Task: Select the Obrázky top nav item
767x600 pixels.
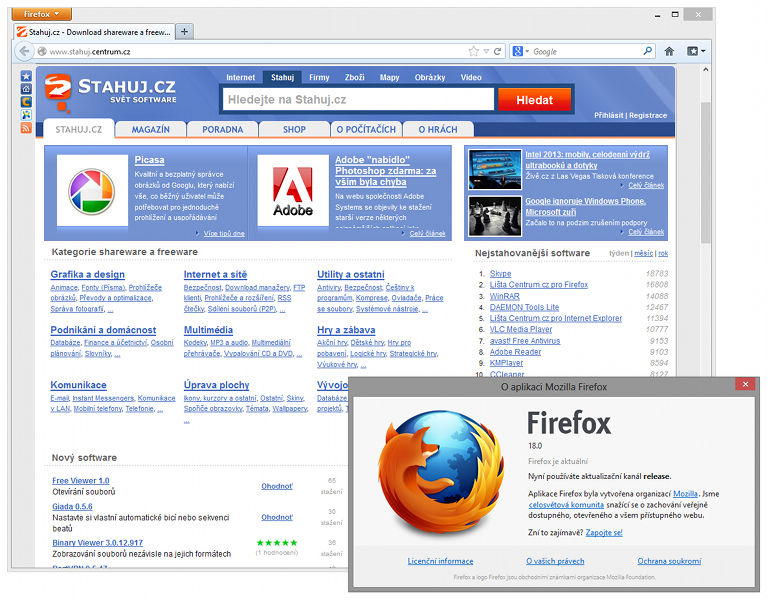Action: click(430, 77)
